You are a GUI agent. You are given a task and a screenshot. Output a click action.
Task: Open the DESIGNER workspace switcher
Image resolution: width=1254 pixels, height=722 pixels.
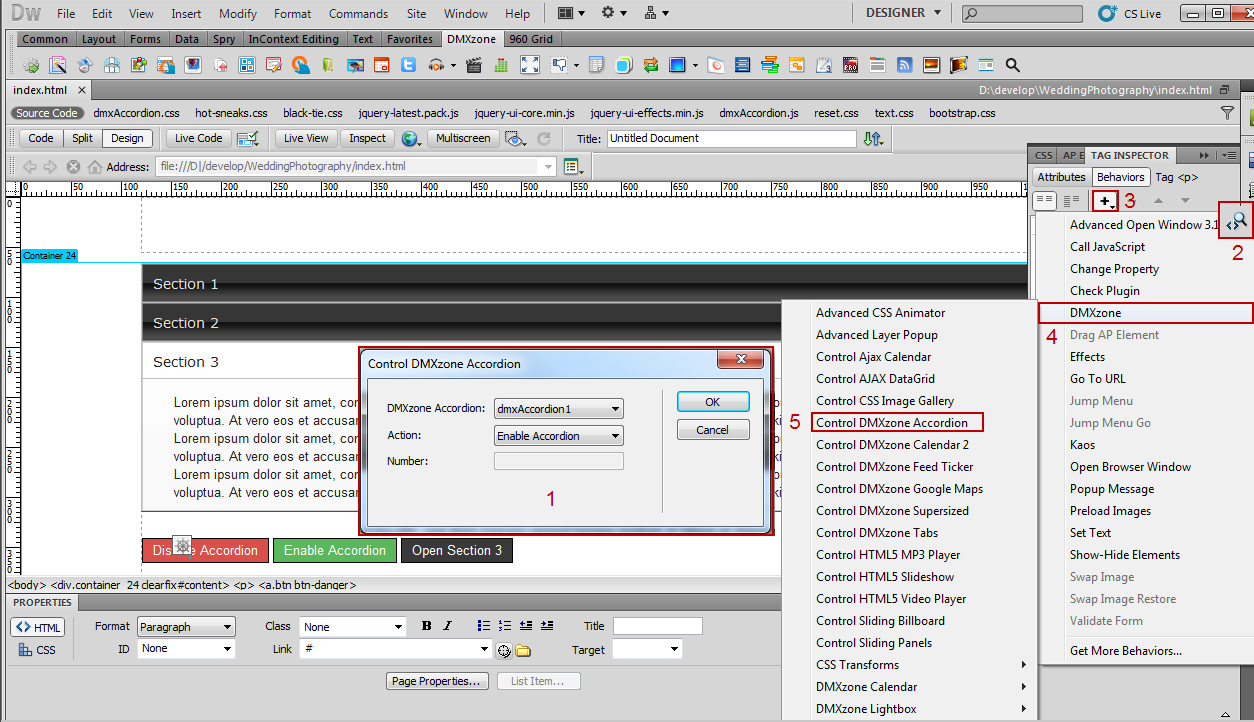point(903,13)
